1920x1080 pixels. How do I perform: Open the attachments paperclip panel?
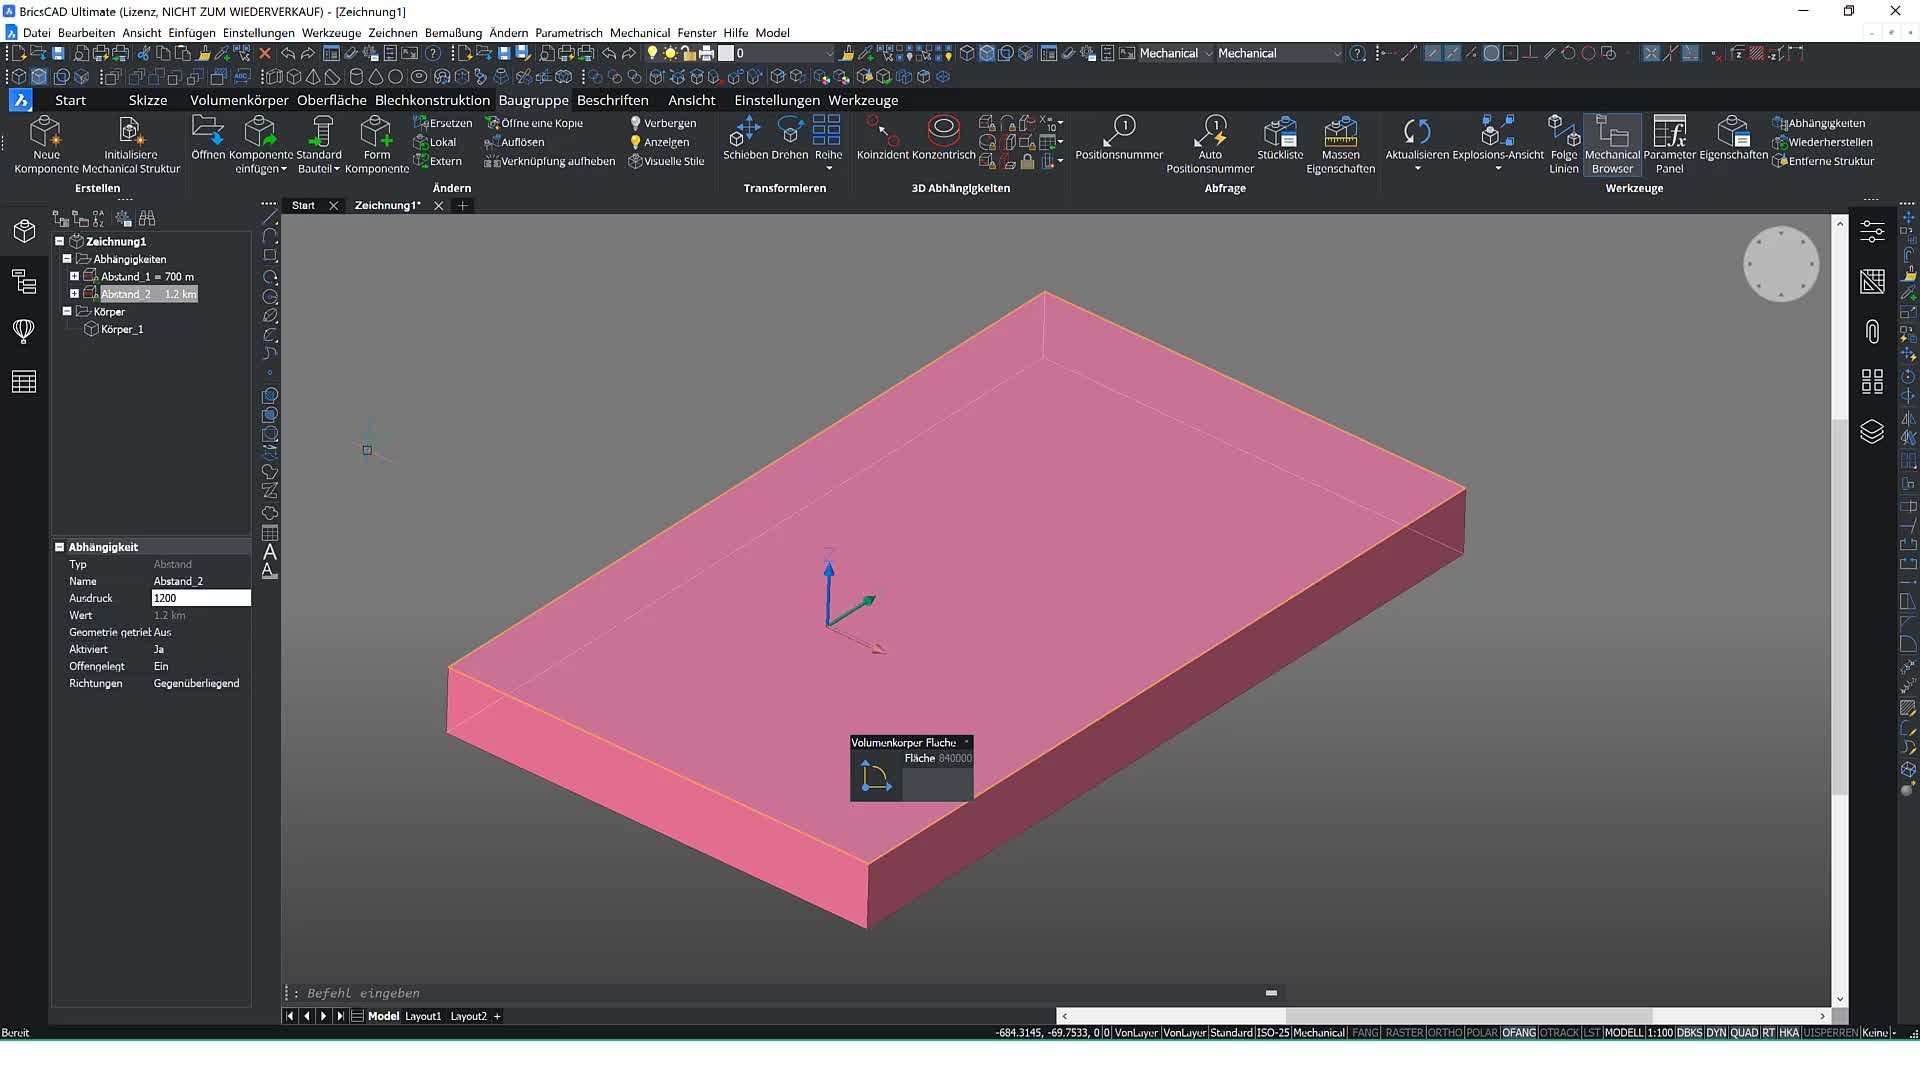click(x=1872, y=331)
